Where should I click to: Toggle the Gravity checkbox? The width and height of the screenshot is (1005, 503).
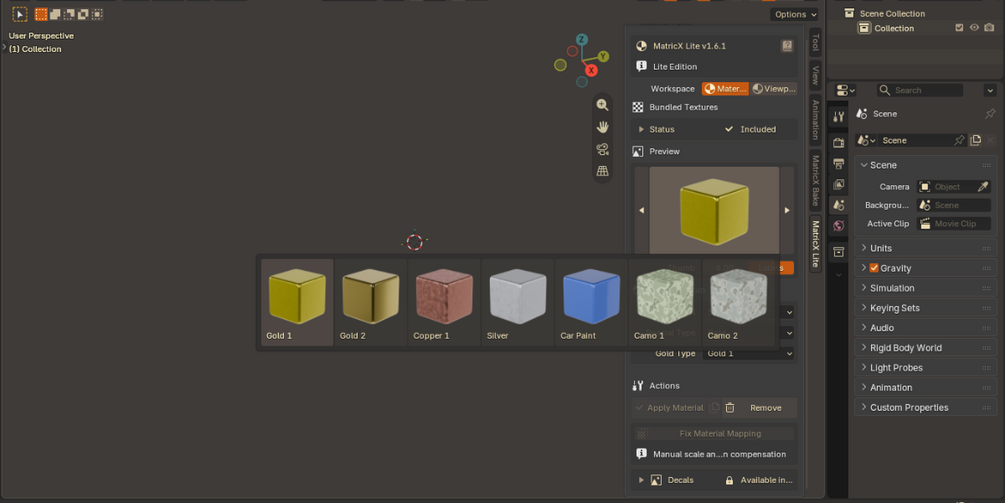click(874, 268)
